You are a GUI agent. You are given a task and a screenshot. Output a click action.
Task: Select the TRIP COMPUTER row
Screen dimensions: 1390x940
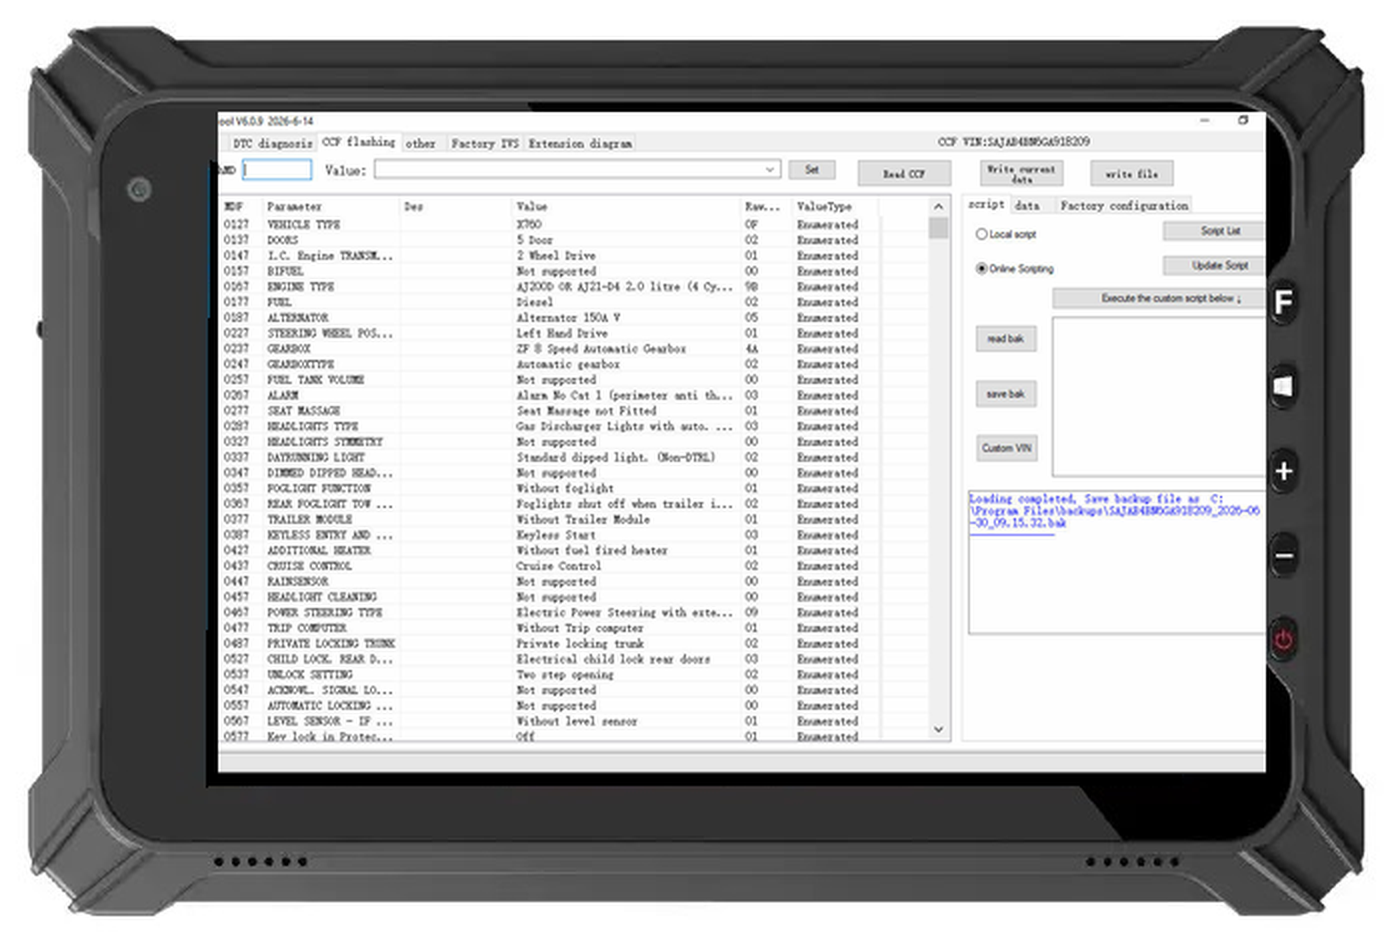pyautogui.click(x=574, y=627)
